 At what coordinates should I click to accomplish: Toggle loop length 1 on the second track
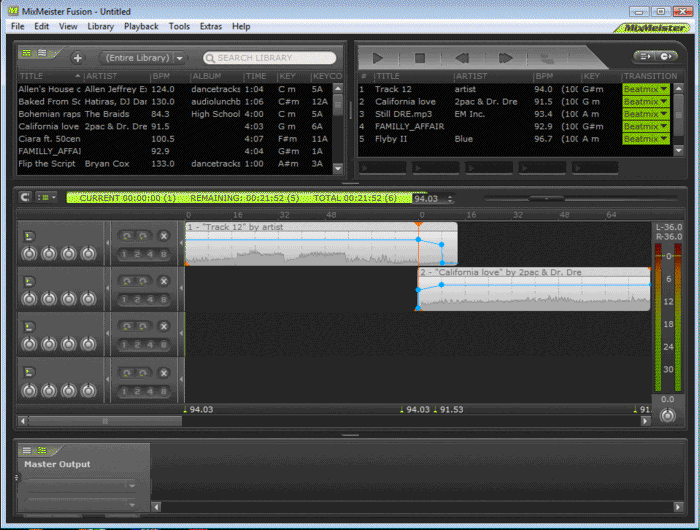pos(125,300)
